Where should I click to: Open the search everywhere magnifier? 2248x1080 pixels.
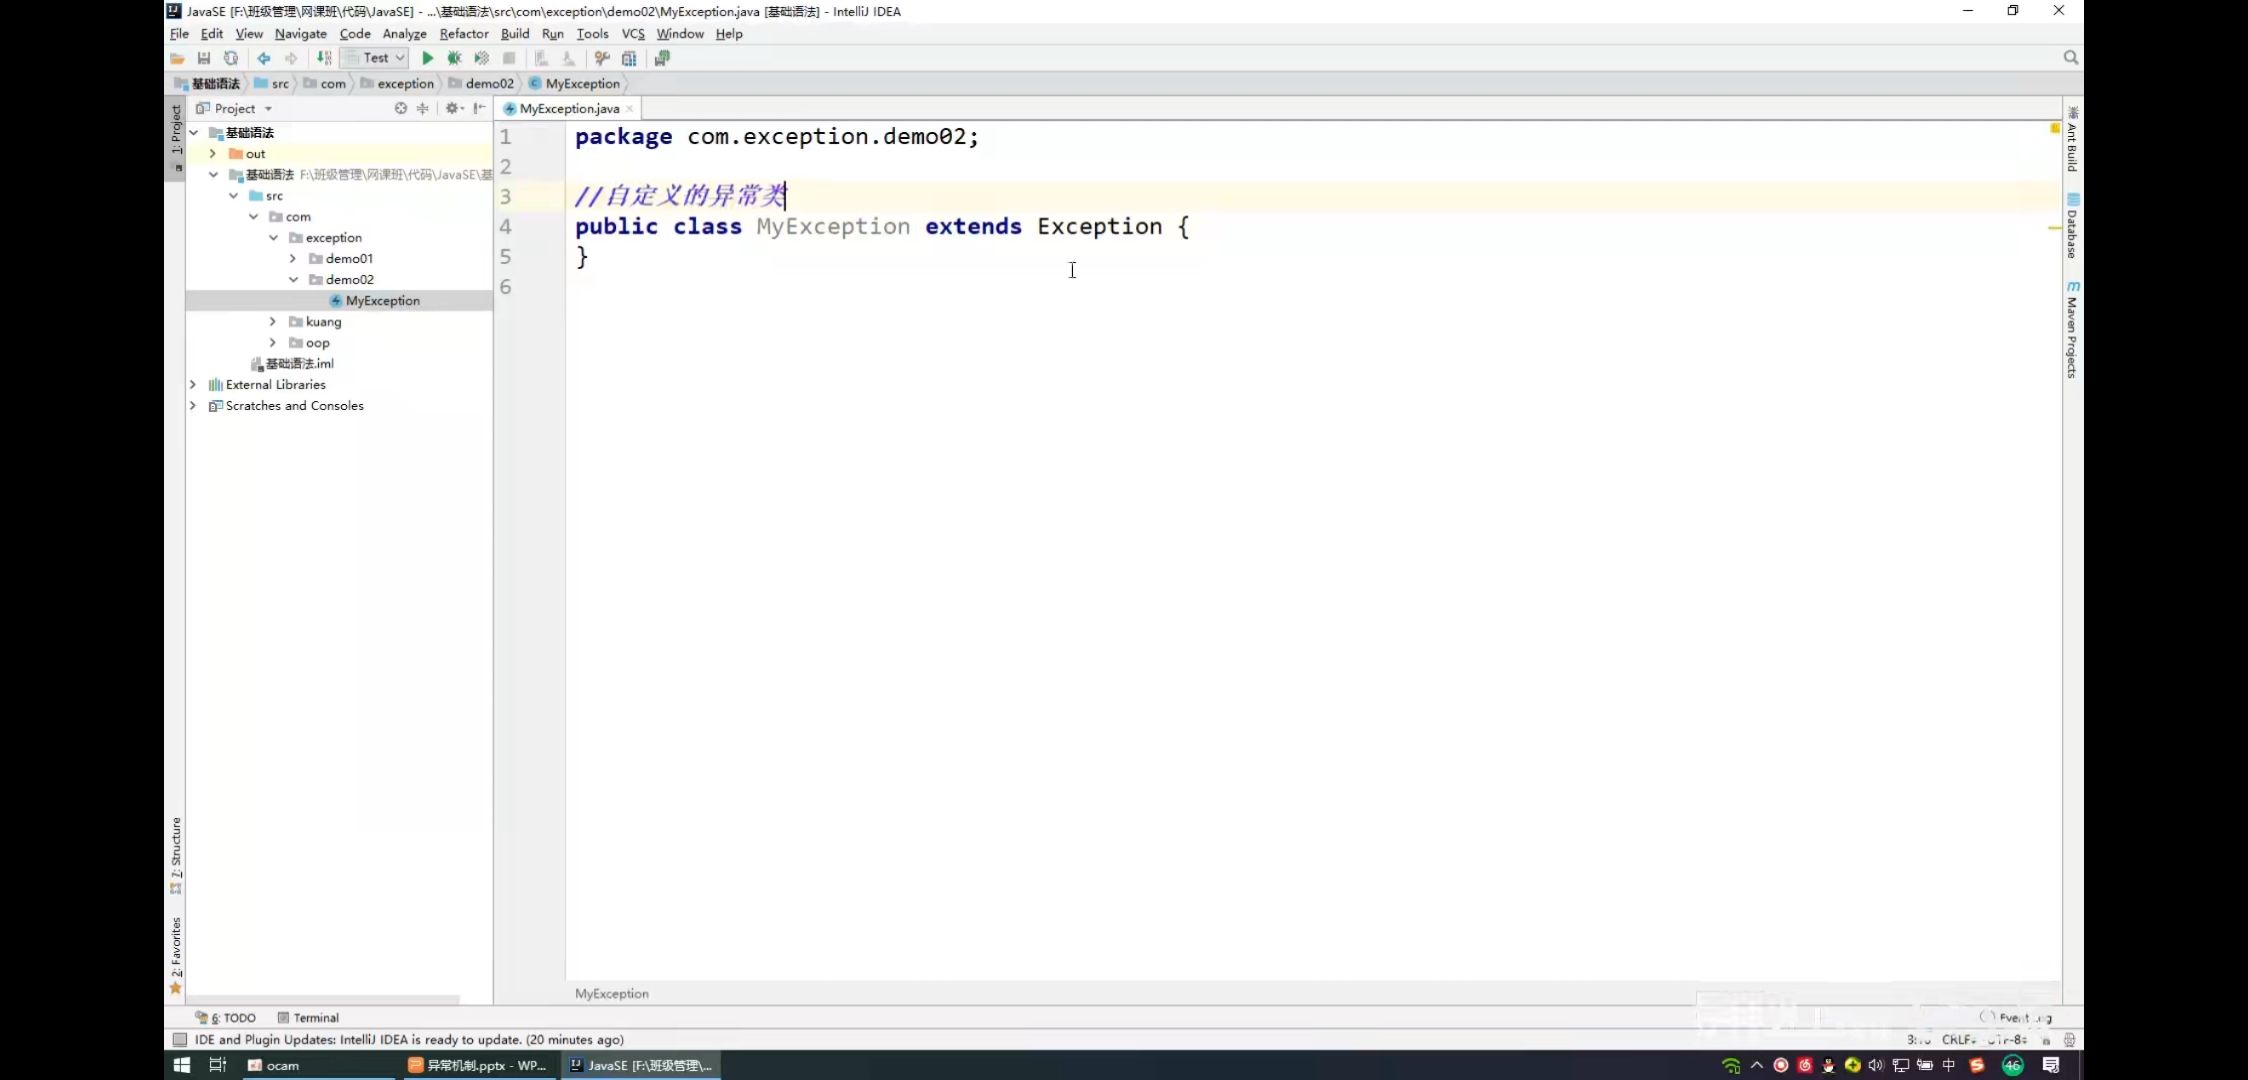coord(2070,58)
